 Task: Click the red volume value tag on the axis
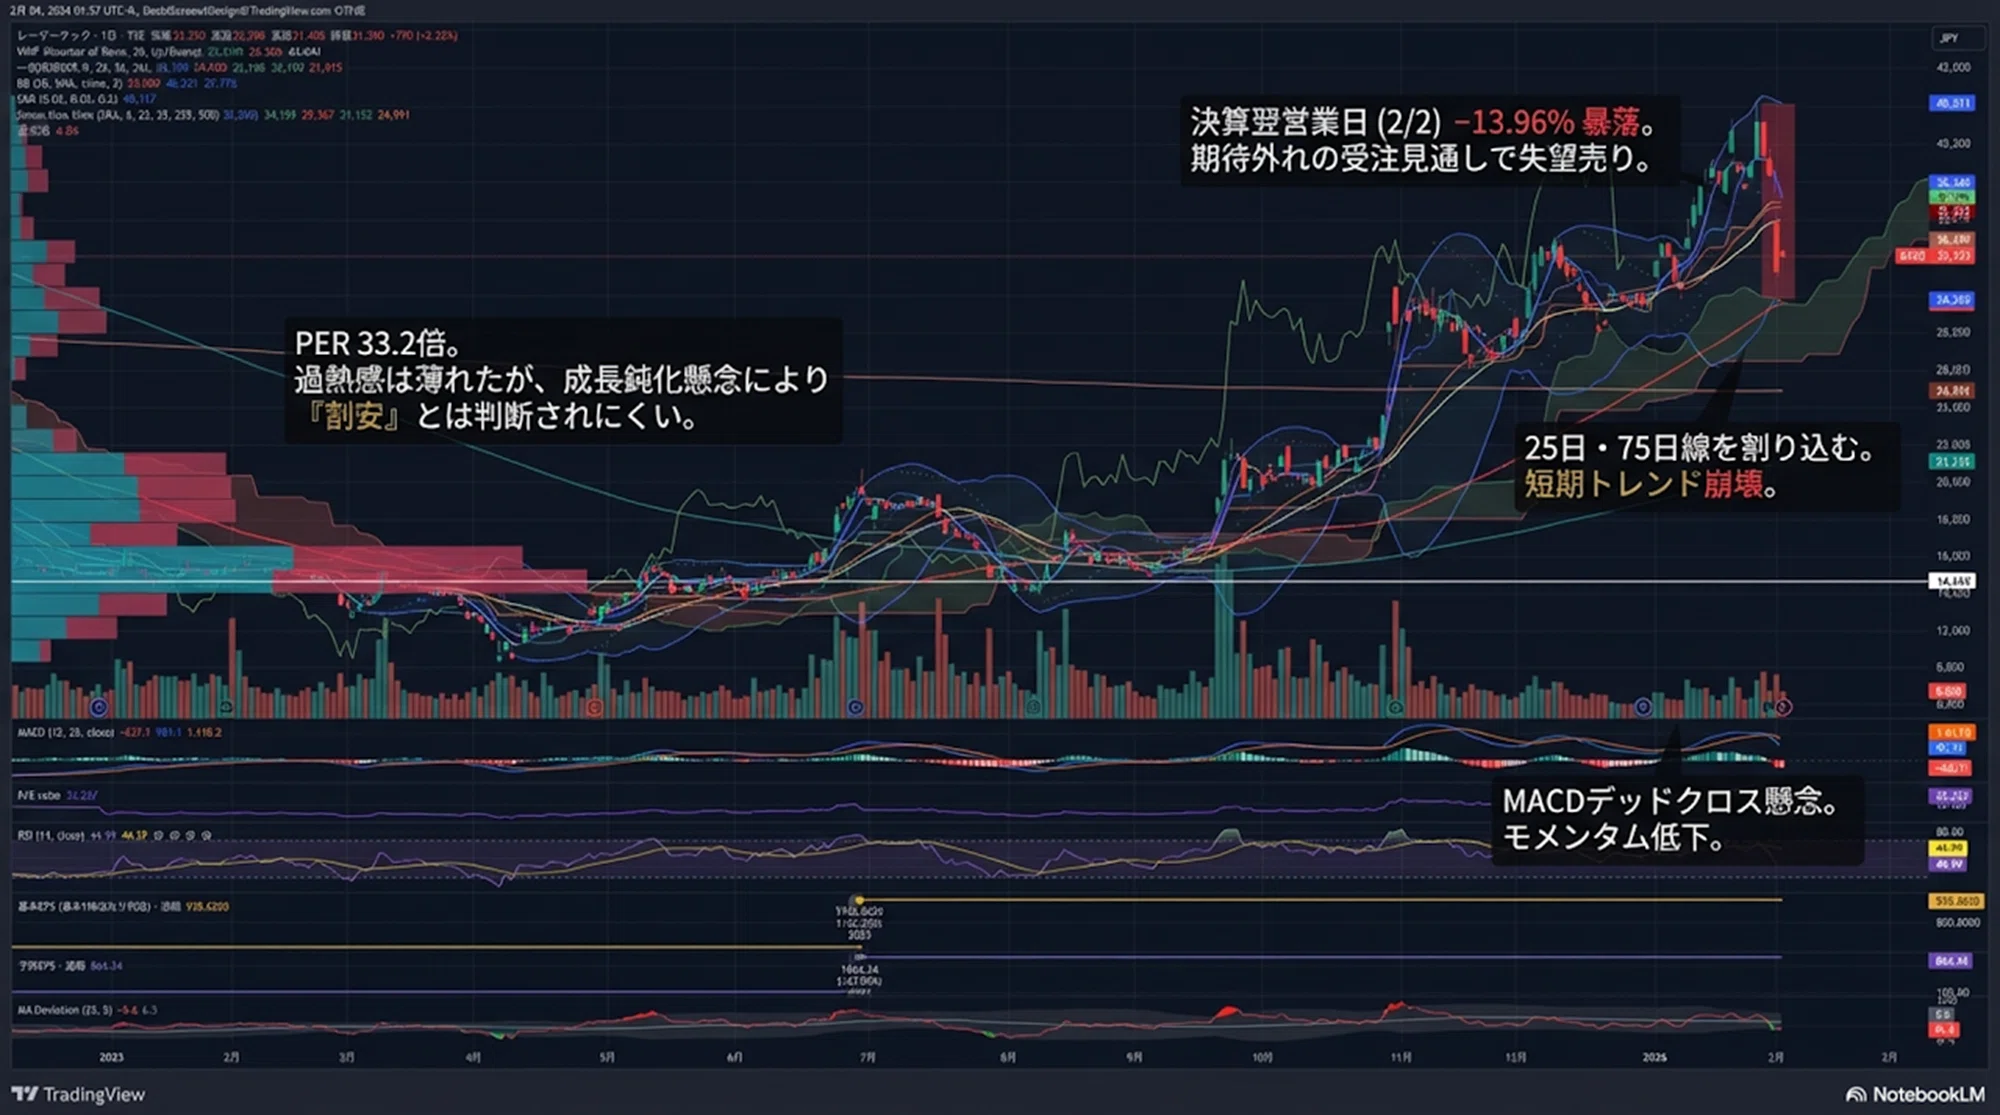tap(1948, 691)
